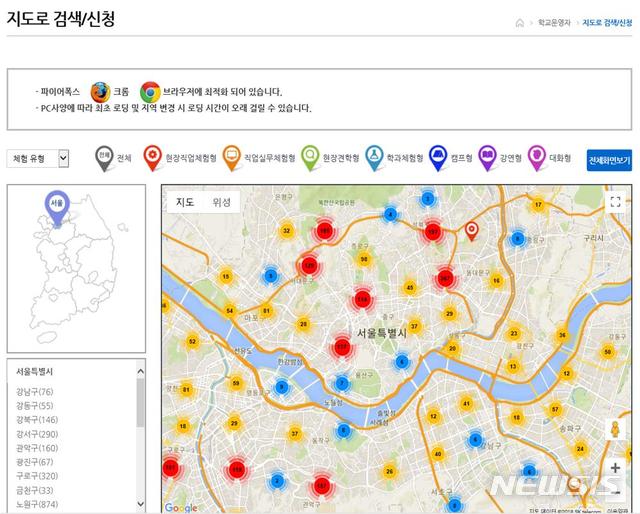Viewport: 640px width, 514px height.
Task: Filter by 직업실무체험형 orange monitor pin
Action: tap(231, 158)
